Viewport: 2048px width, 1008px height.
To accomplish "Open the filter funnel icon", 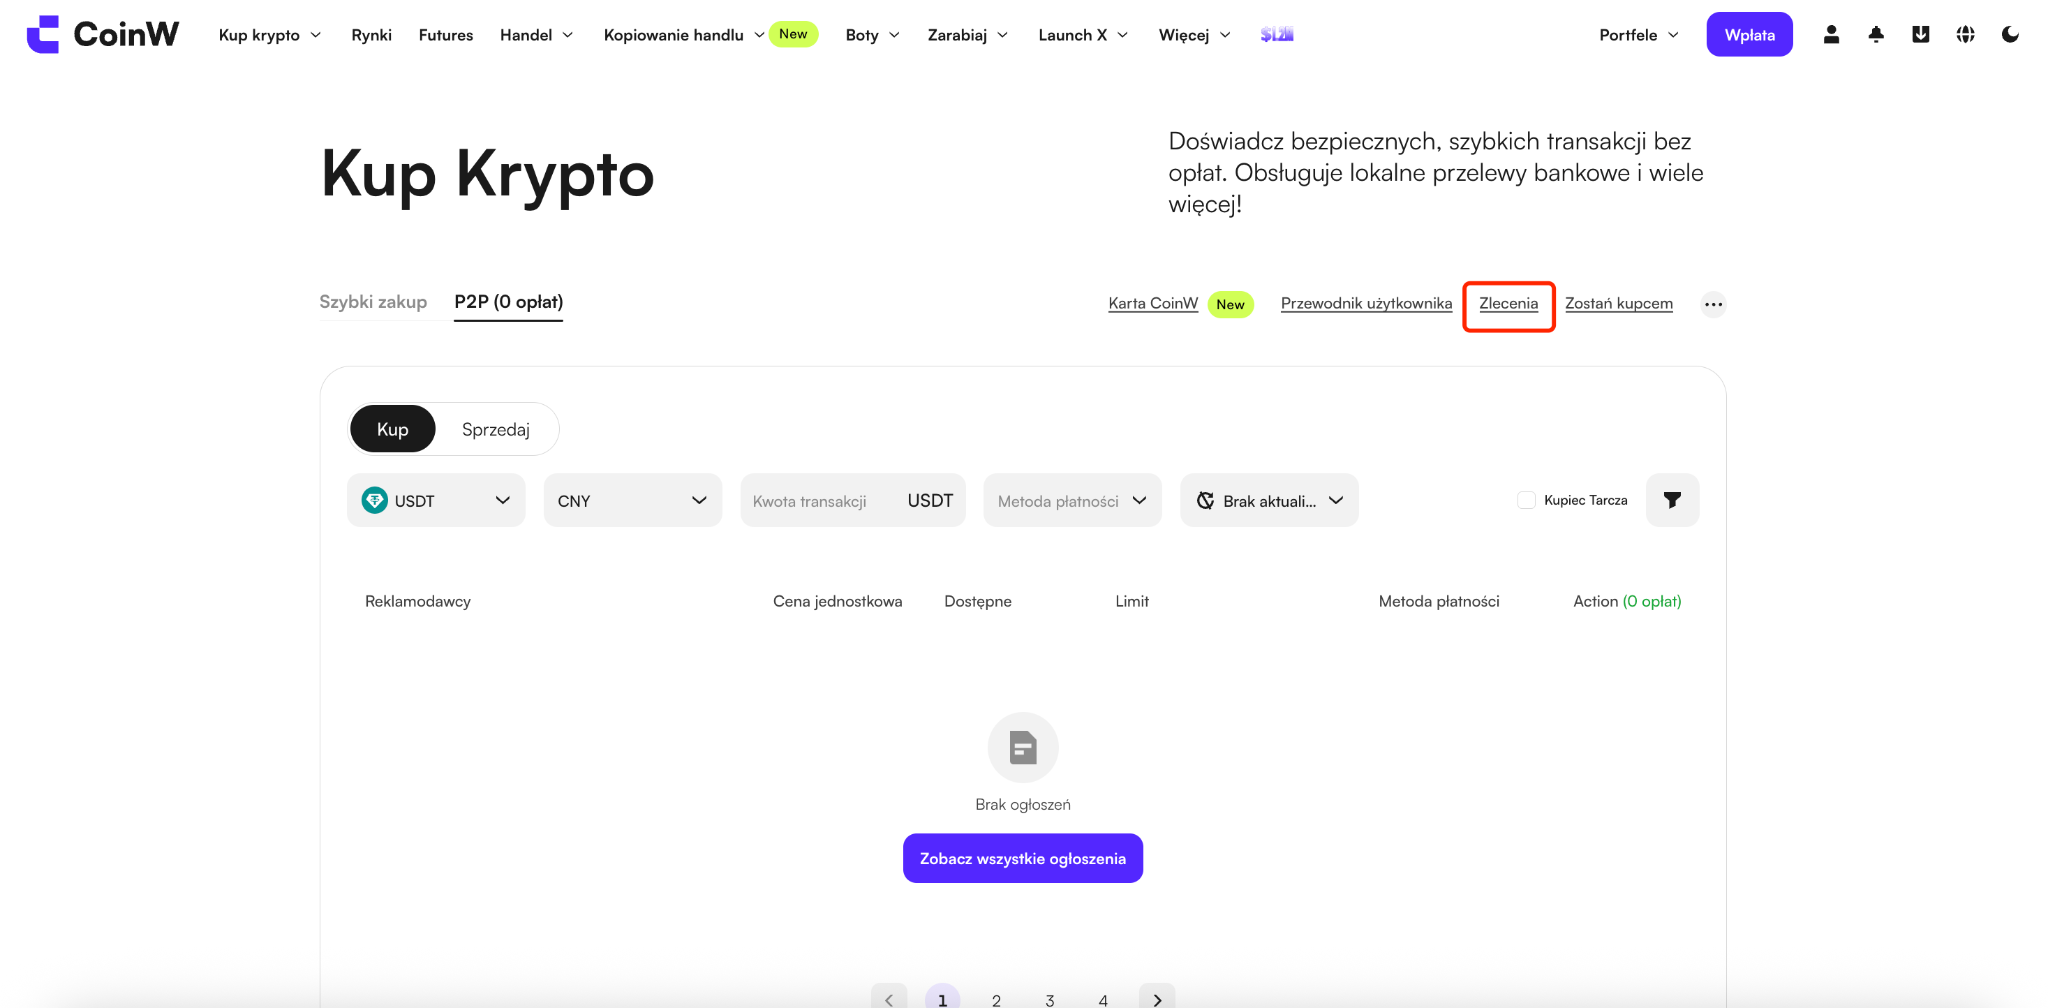I will point(1672,500).
